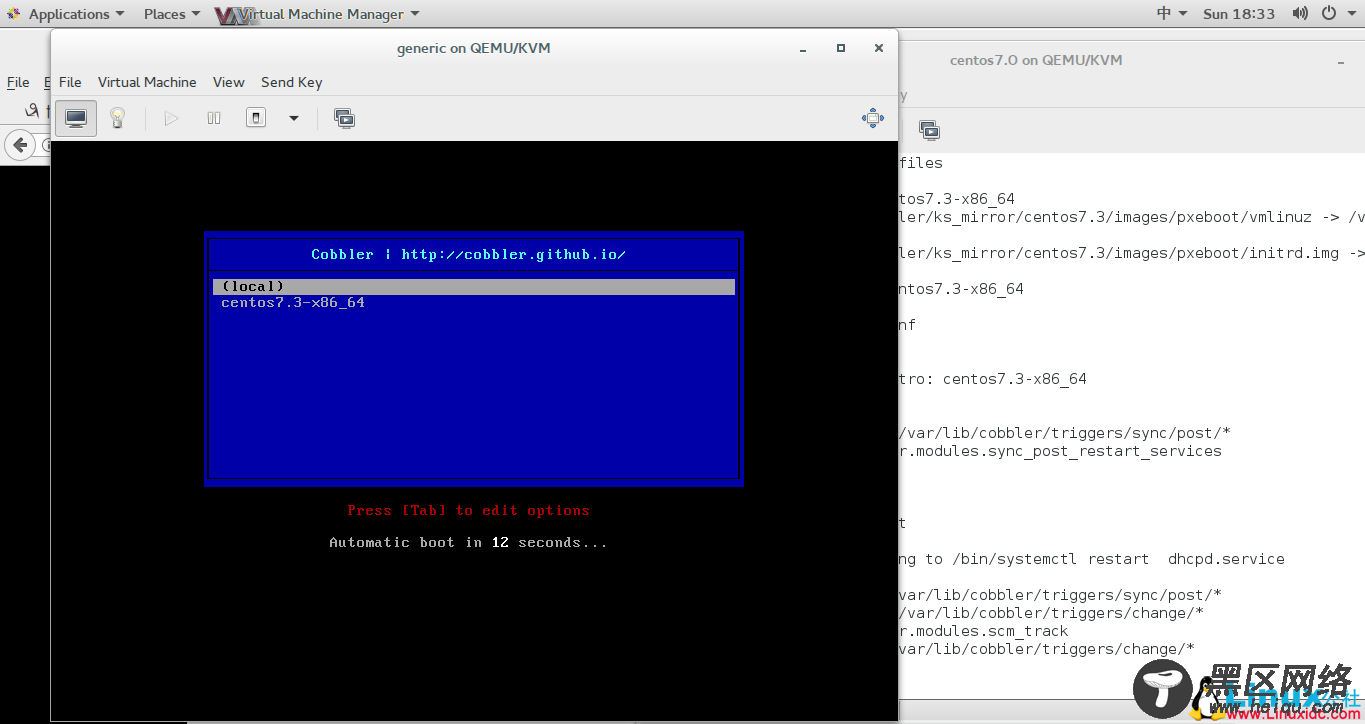Open the input method selector
Image resolution: width=1365 pixels, height=724 pixels.
point(1171,14)
